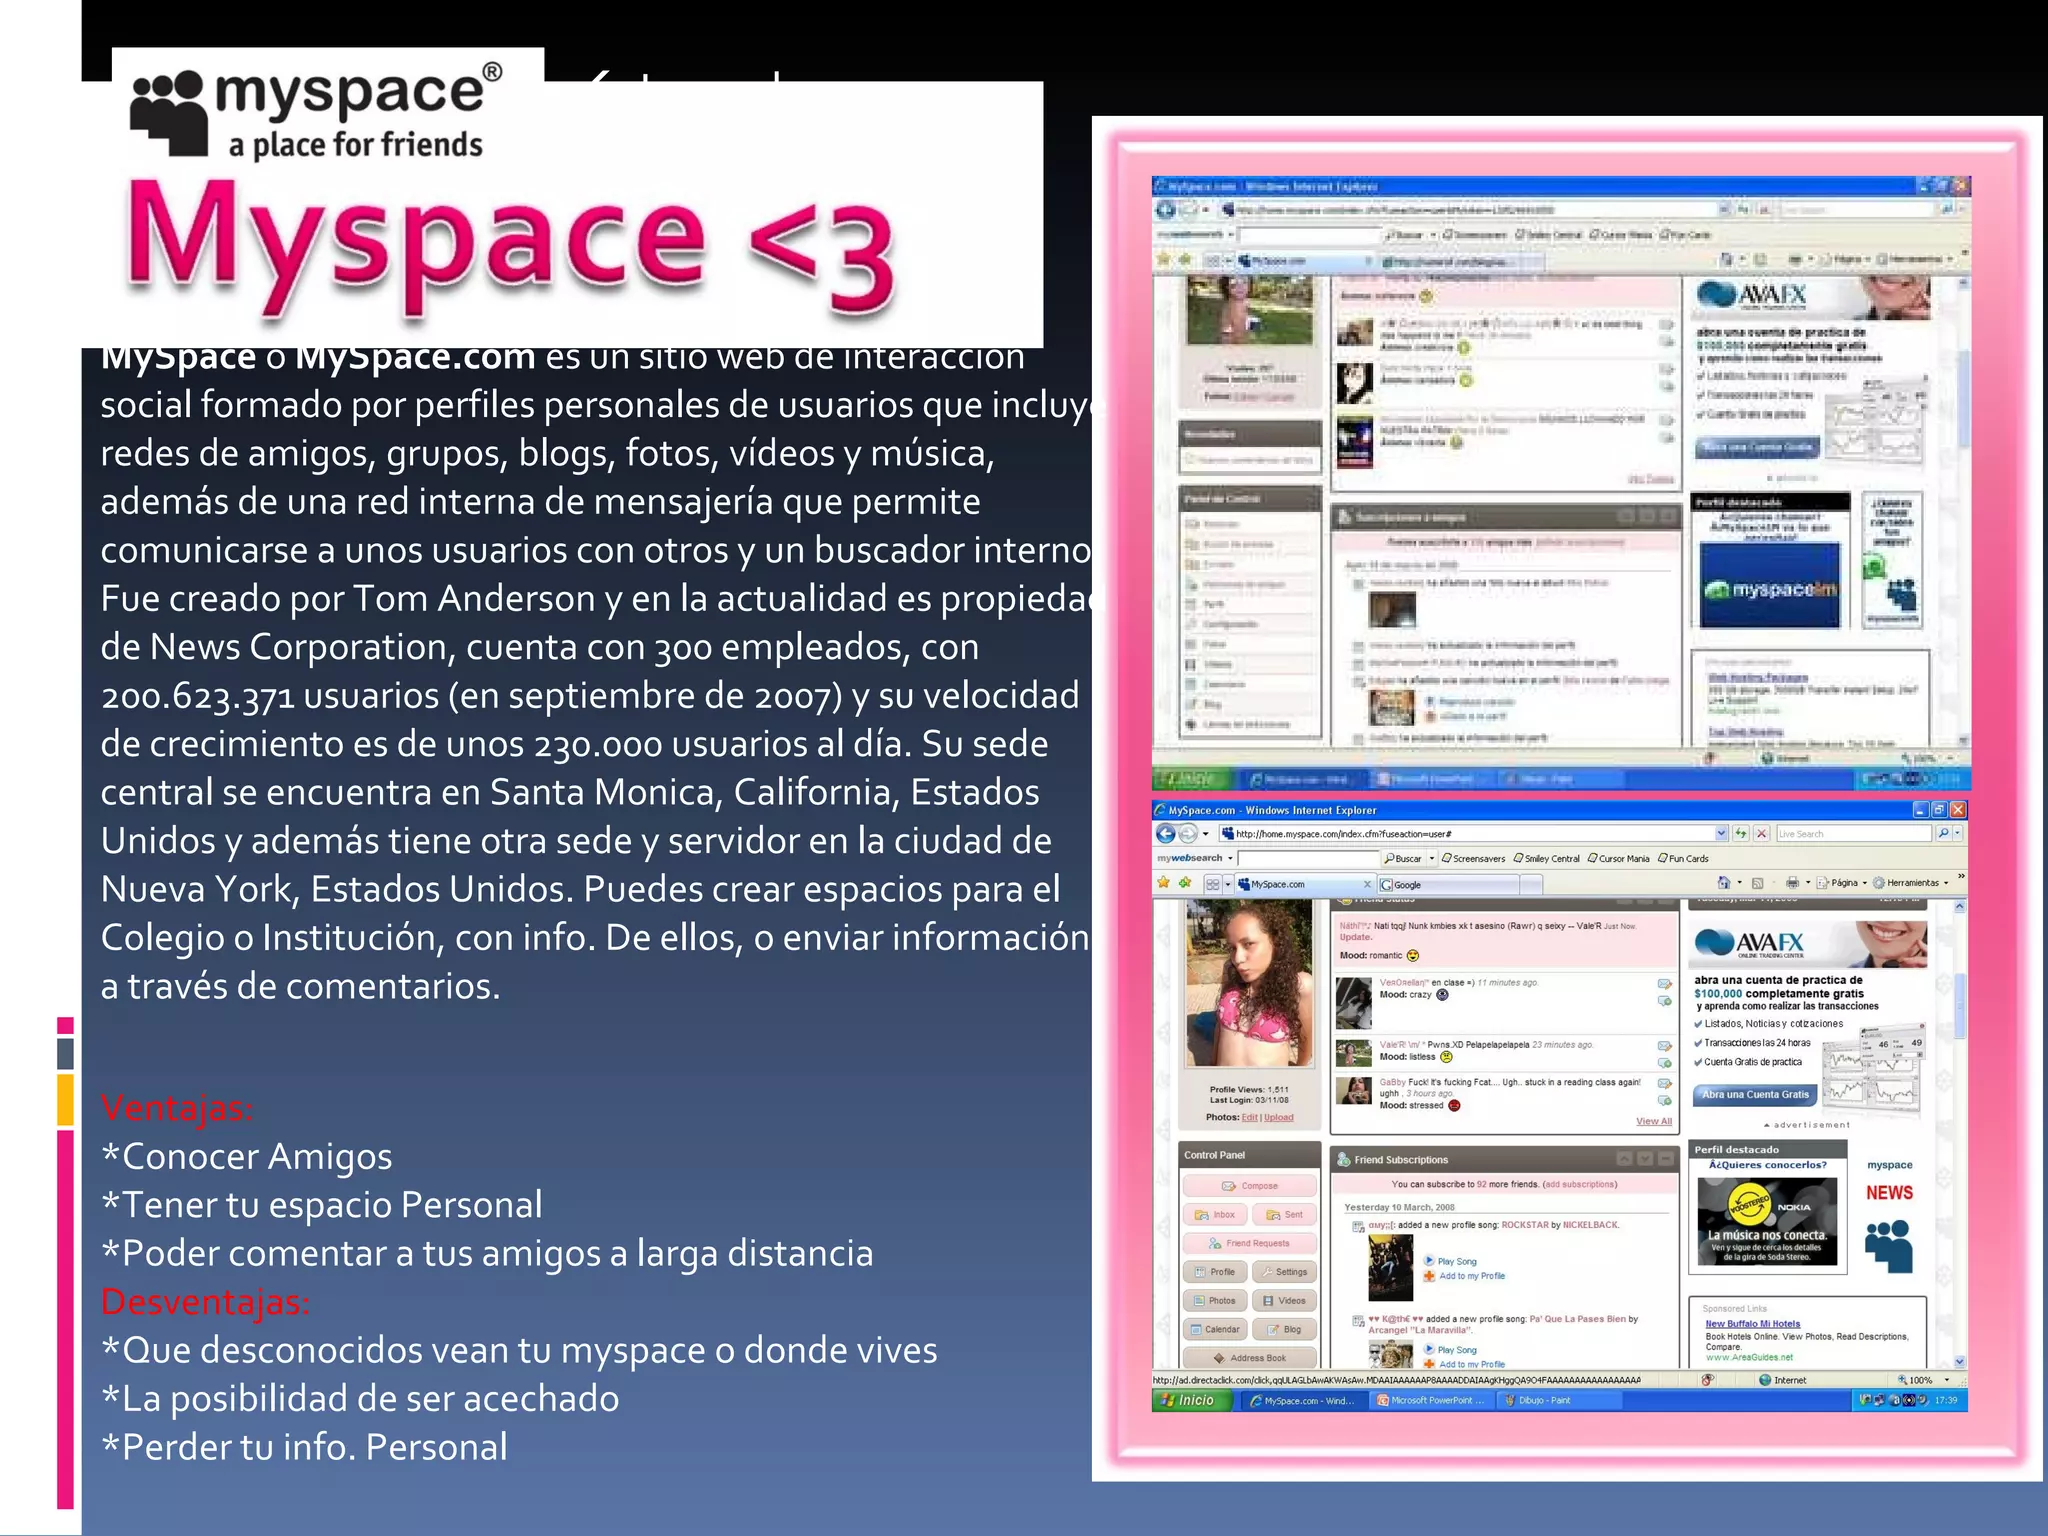The image size is (2048, 1536).
Task: Click the Quick Tabs grid icon
Action: pos(1213,884)
